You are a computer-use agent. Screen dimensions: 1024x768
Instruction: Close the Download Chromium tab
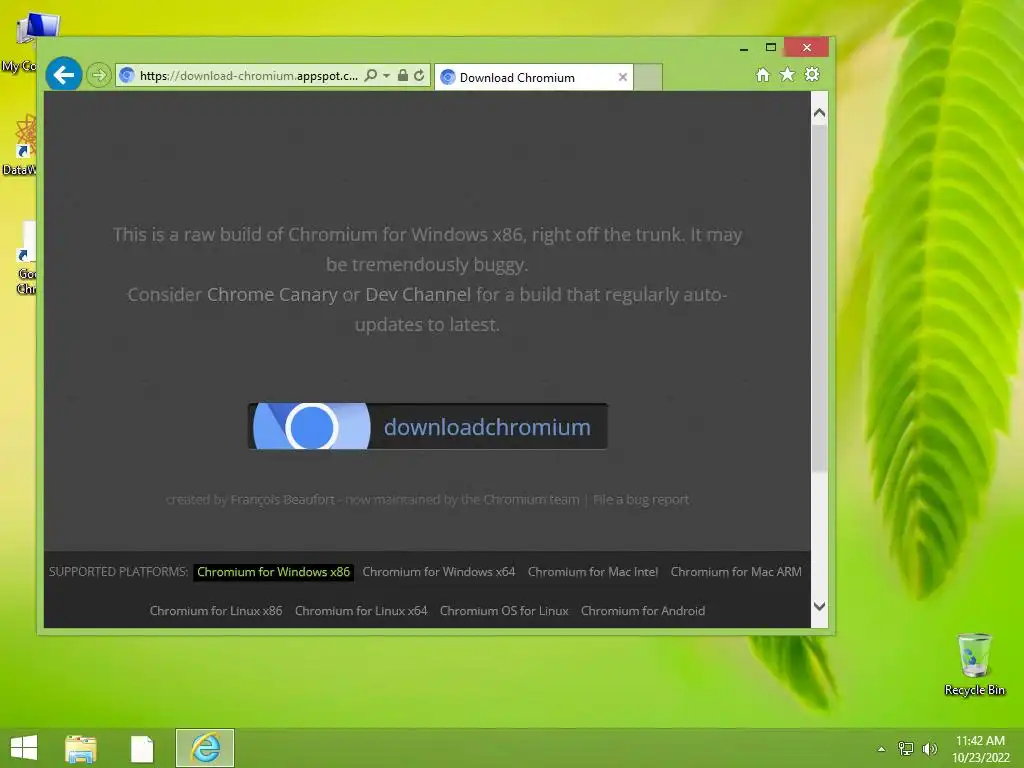pos(623,78)
